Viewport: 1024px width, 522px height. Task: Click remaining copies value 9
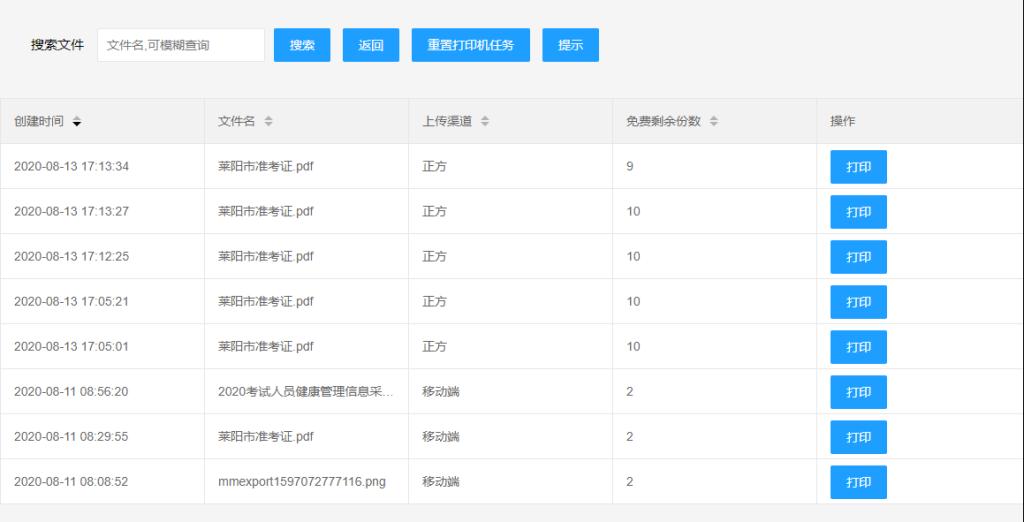[x=630, y=167]
